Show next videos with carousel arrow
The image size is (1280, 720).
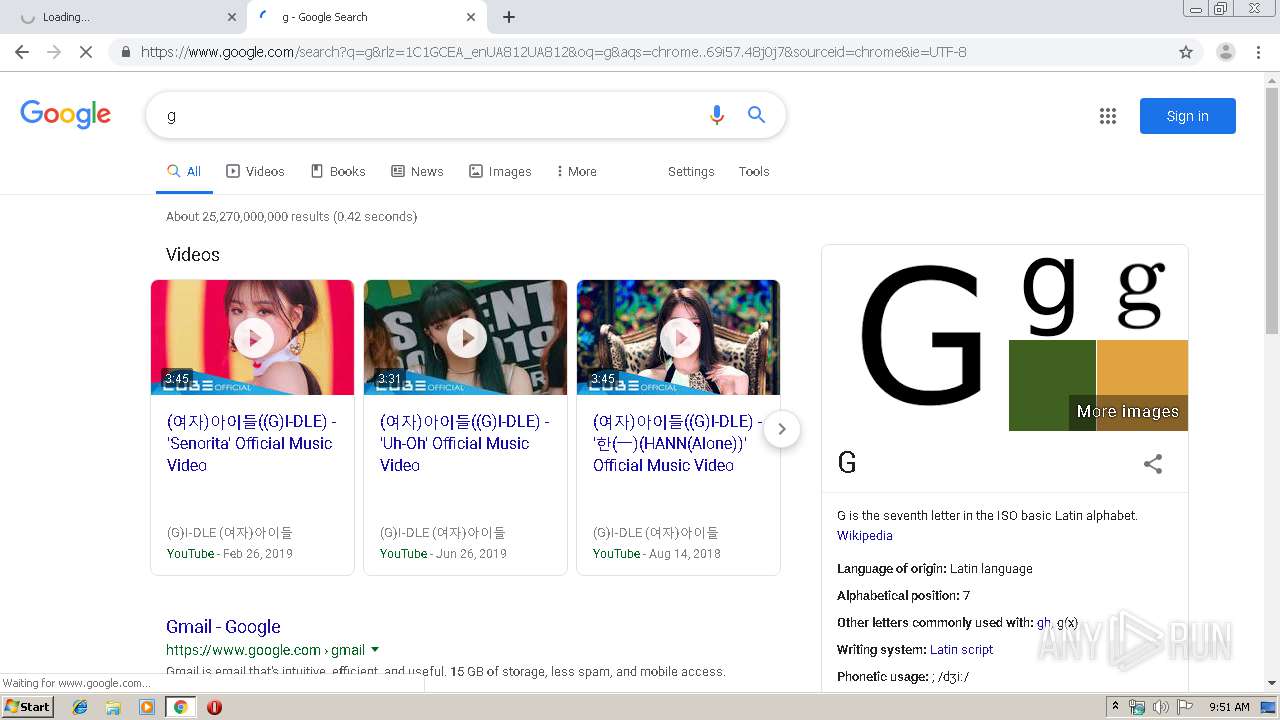click(782, 429)
